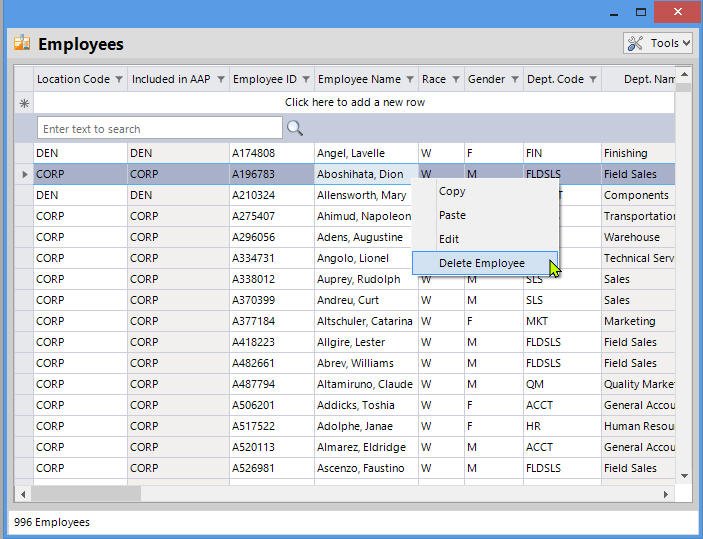Open the Dept. Code filter dropdown
The height and width of the screenshot is (539, 703).
pyautogui.click(x=593, y=79)
